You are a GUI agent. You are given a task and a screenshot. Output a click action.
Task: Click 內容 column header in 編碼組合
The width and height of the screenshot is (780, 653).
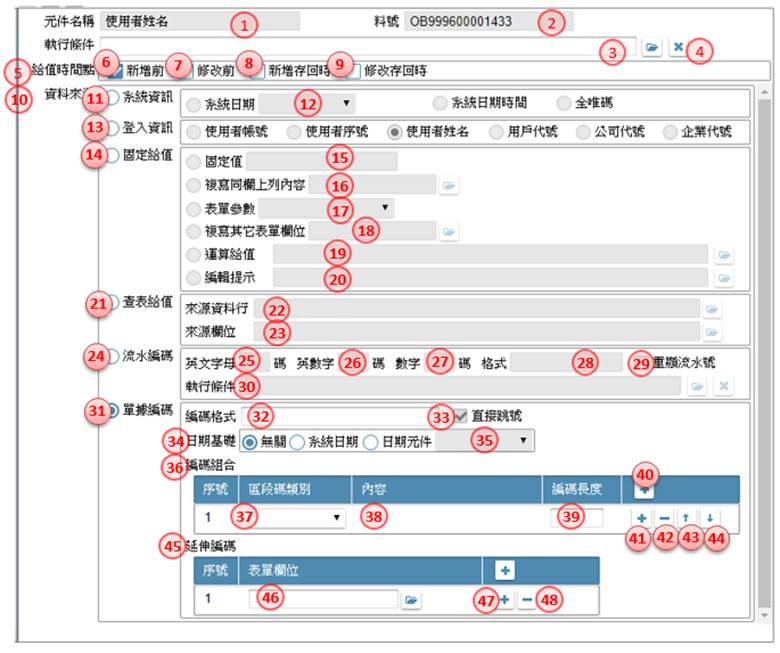[x=447, y=490]
